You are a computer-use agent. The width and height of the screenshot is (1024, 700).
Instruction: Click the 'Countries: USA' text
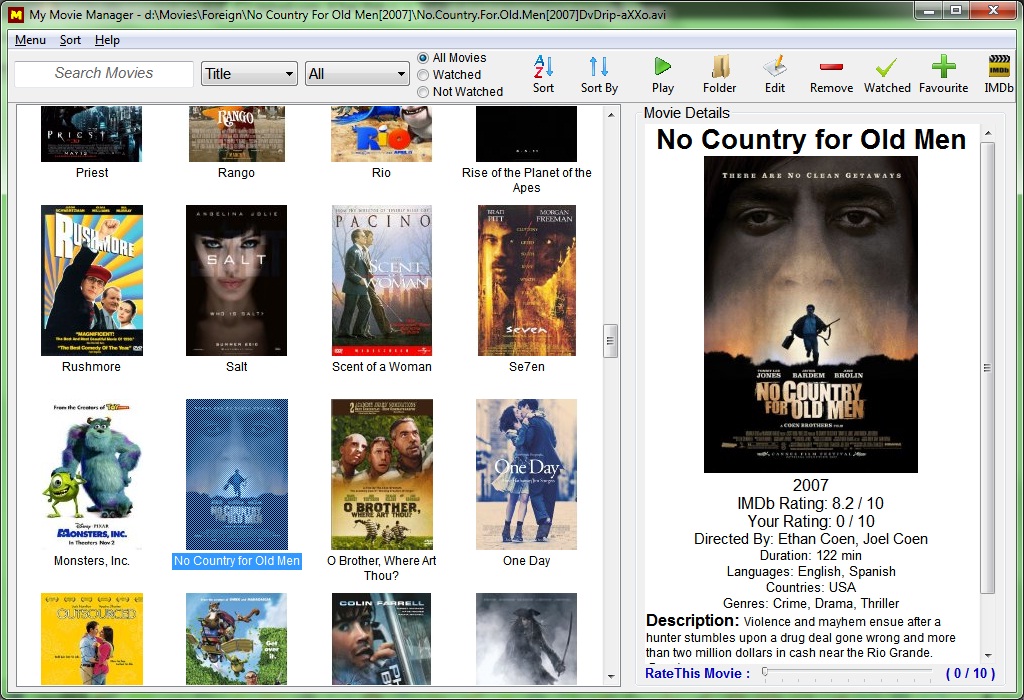(810, 587)
